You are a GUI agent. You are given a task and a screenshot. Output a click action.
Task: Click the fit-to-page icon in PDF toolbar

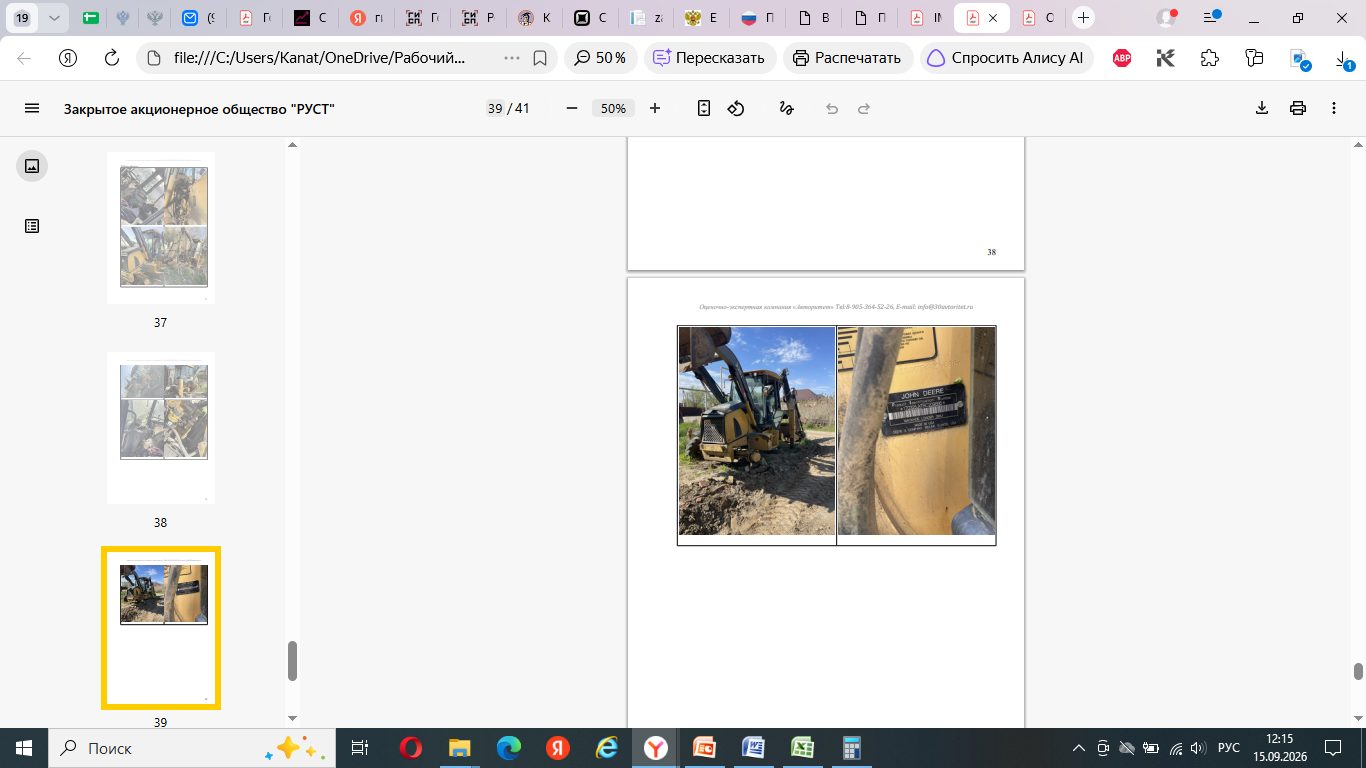(704, 108)
